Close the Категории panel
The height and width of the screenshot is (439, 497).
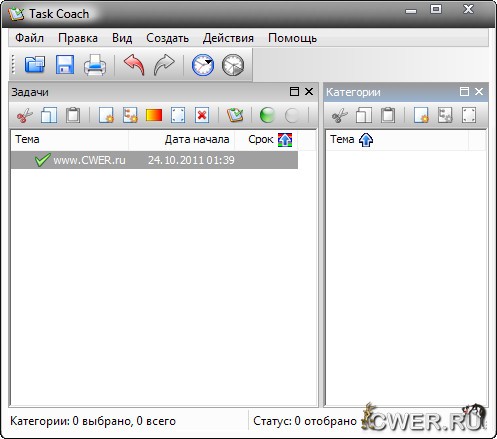tap(479, 92)
